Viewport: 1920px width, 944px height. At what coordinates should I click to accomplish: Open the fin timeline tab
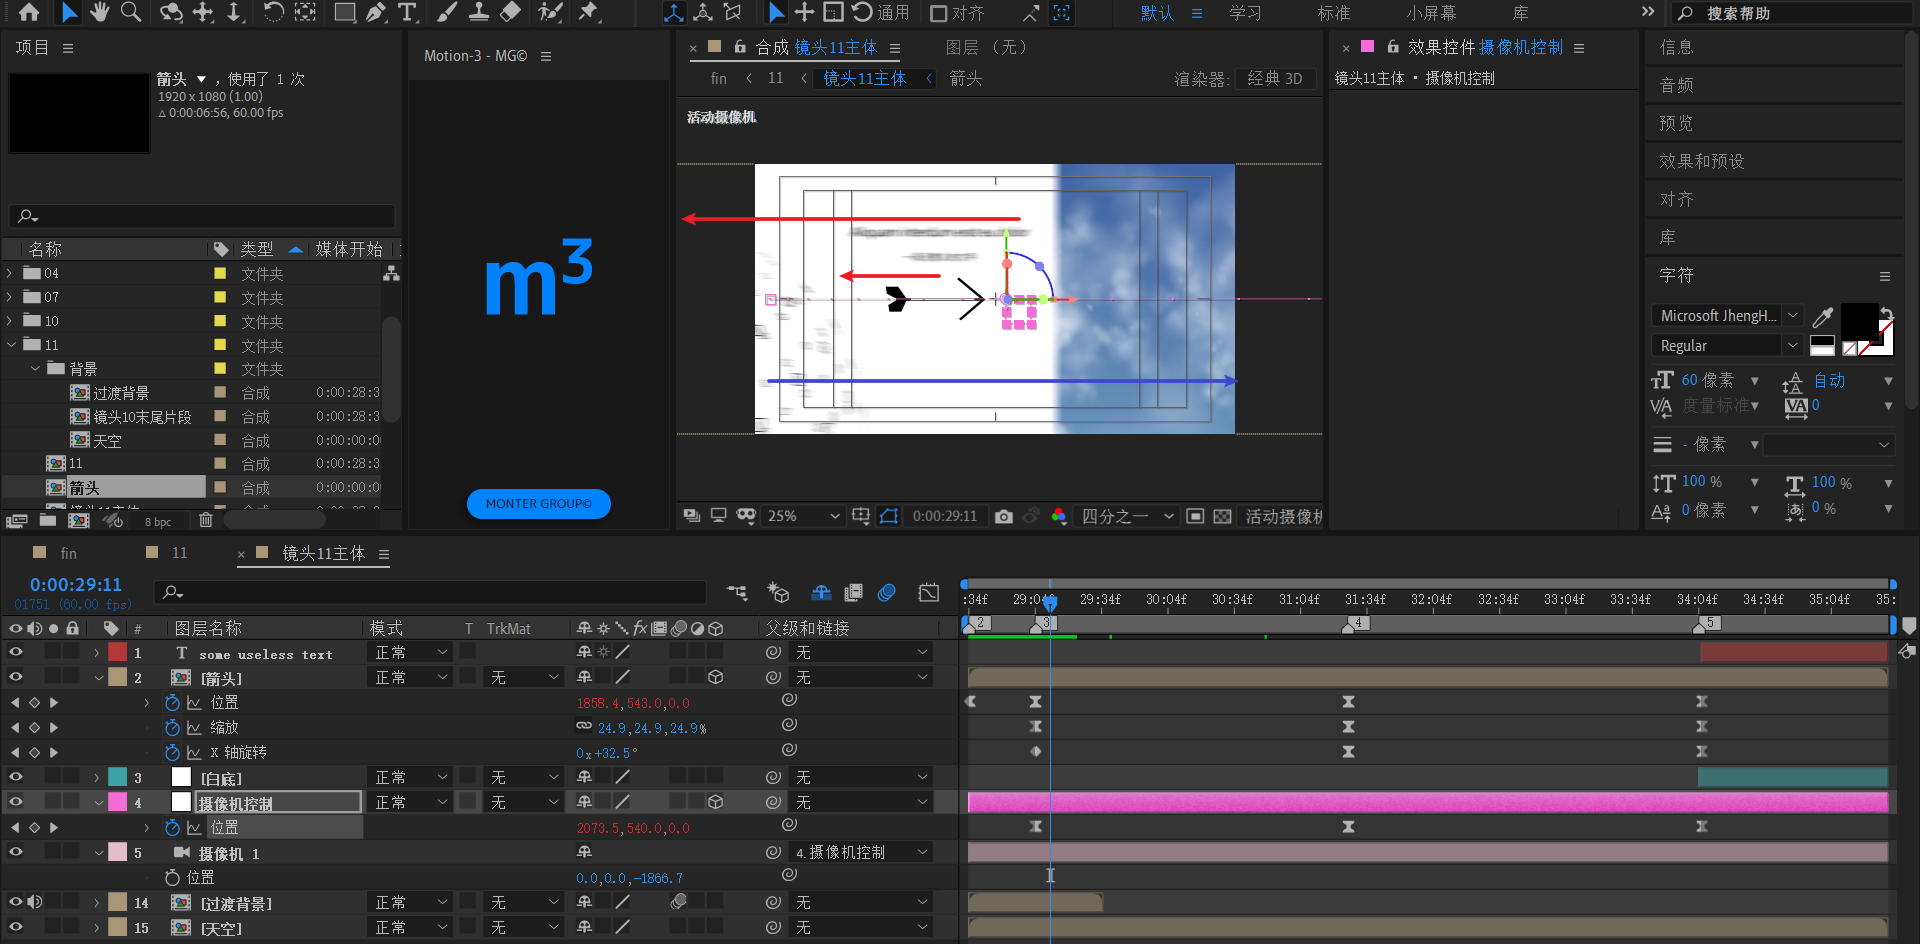[68, 553]
